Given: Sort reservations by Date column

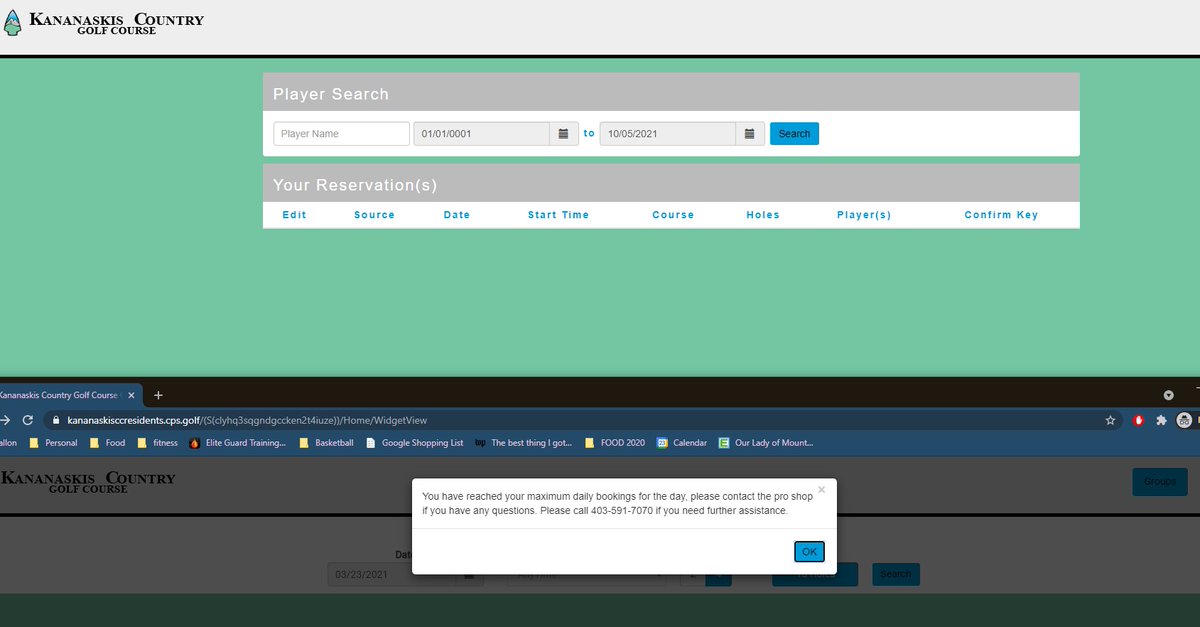Looking at the screenshot, I should tap(457, 215).
